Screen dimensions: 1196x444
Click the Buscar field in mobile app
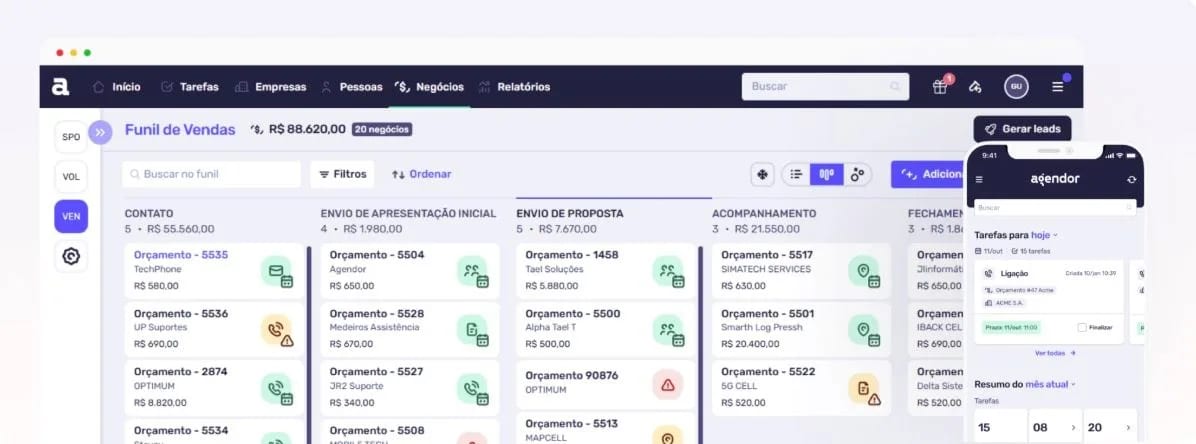click(x=1055, y=208)
